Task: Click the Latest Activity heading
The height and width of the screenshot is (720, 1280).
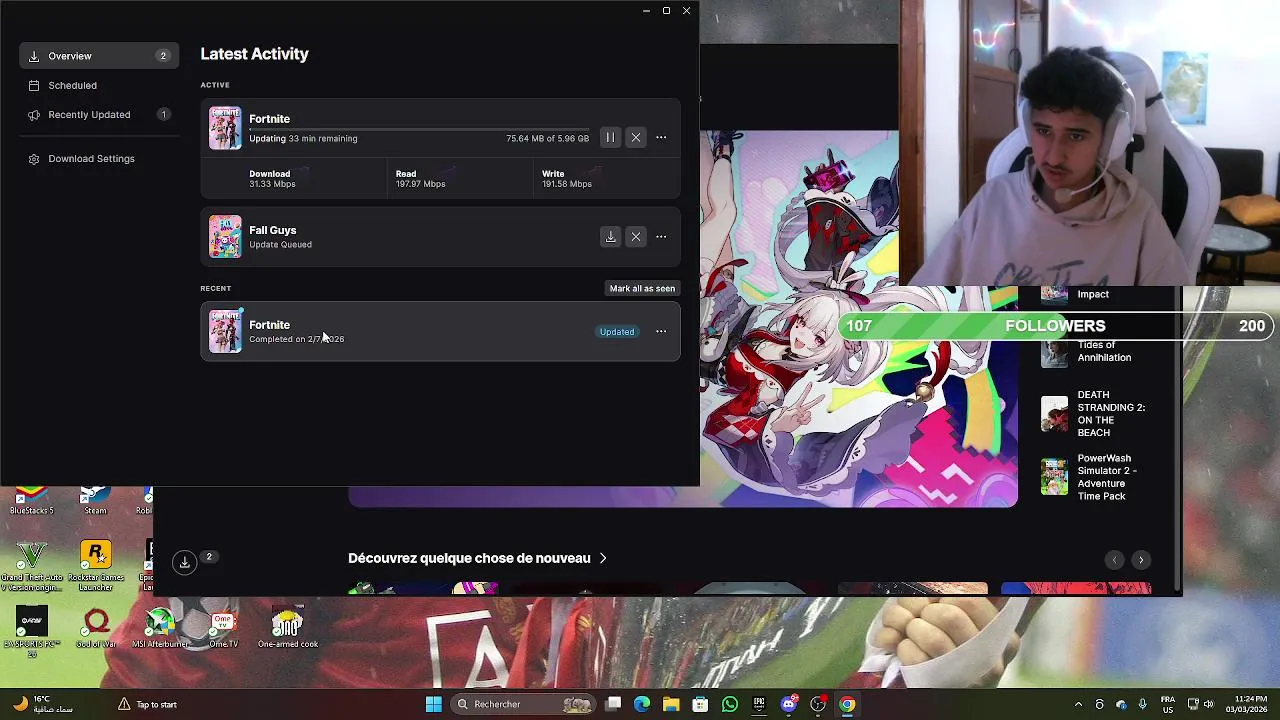Action: pyautogui.click(x=254, y=54)
